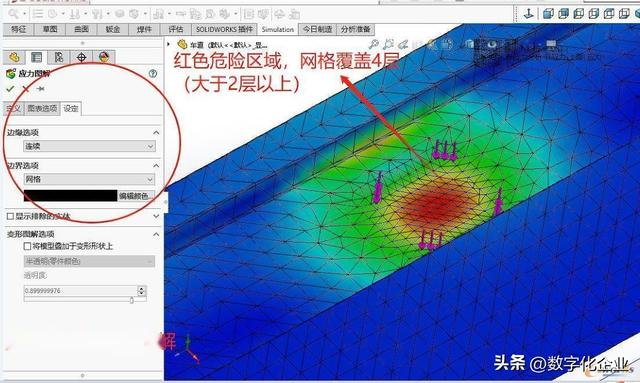Open the 设定 tab of stress plot
Screen dimensions: 640x383
click(x=71, y=109)
